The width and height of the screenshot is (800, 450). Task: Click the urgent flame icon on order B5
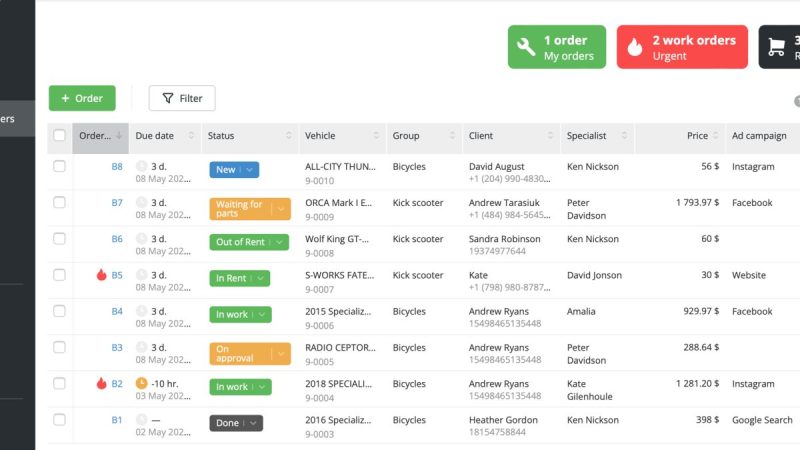(102, 274)
